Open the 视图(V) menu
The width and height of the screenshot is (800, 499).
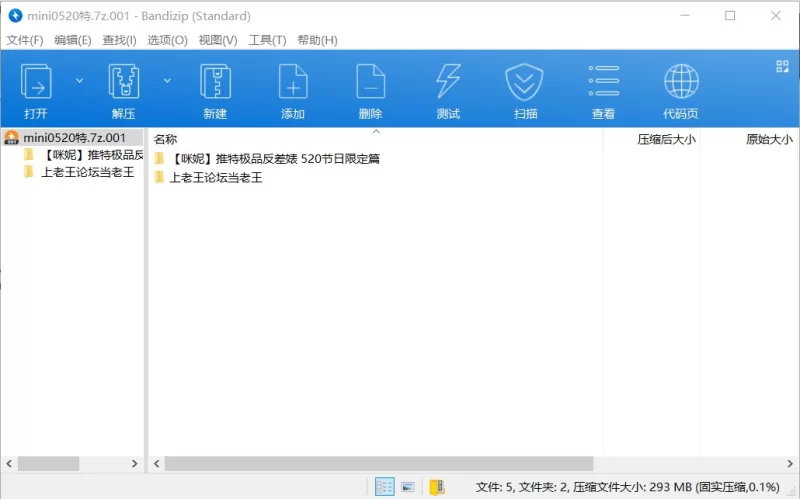218,40
